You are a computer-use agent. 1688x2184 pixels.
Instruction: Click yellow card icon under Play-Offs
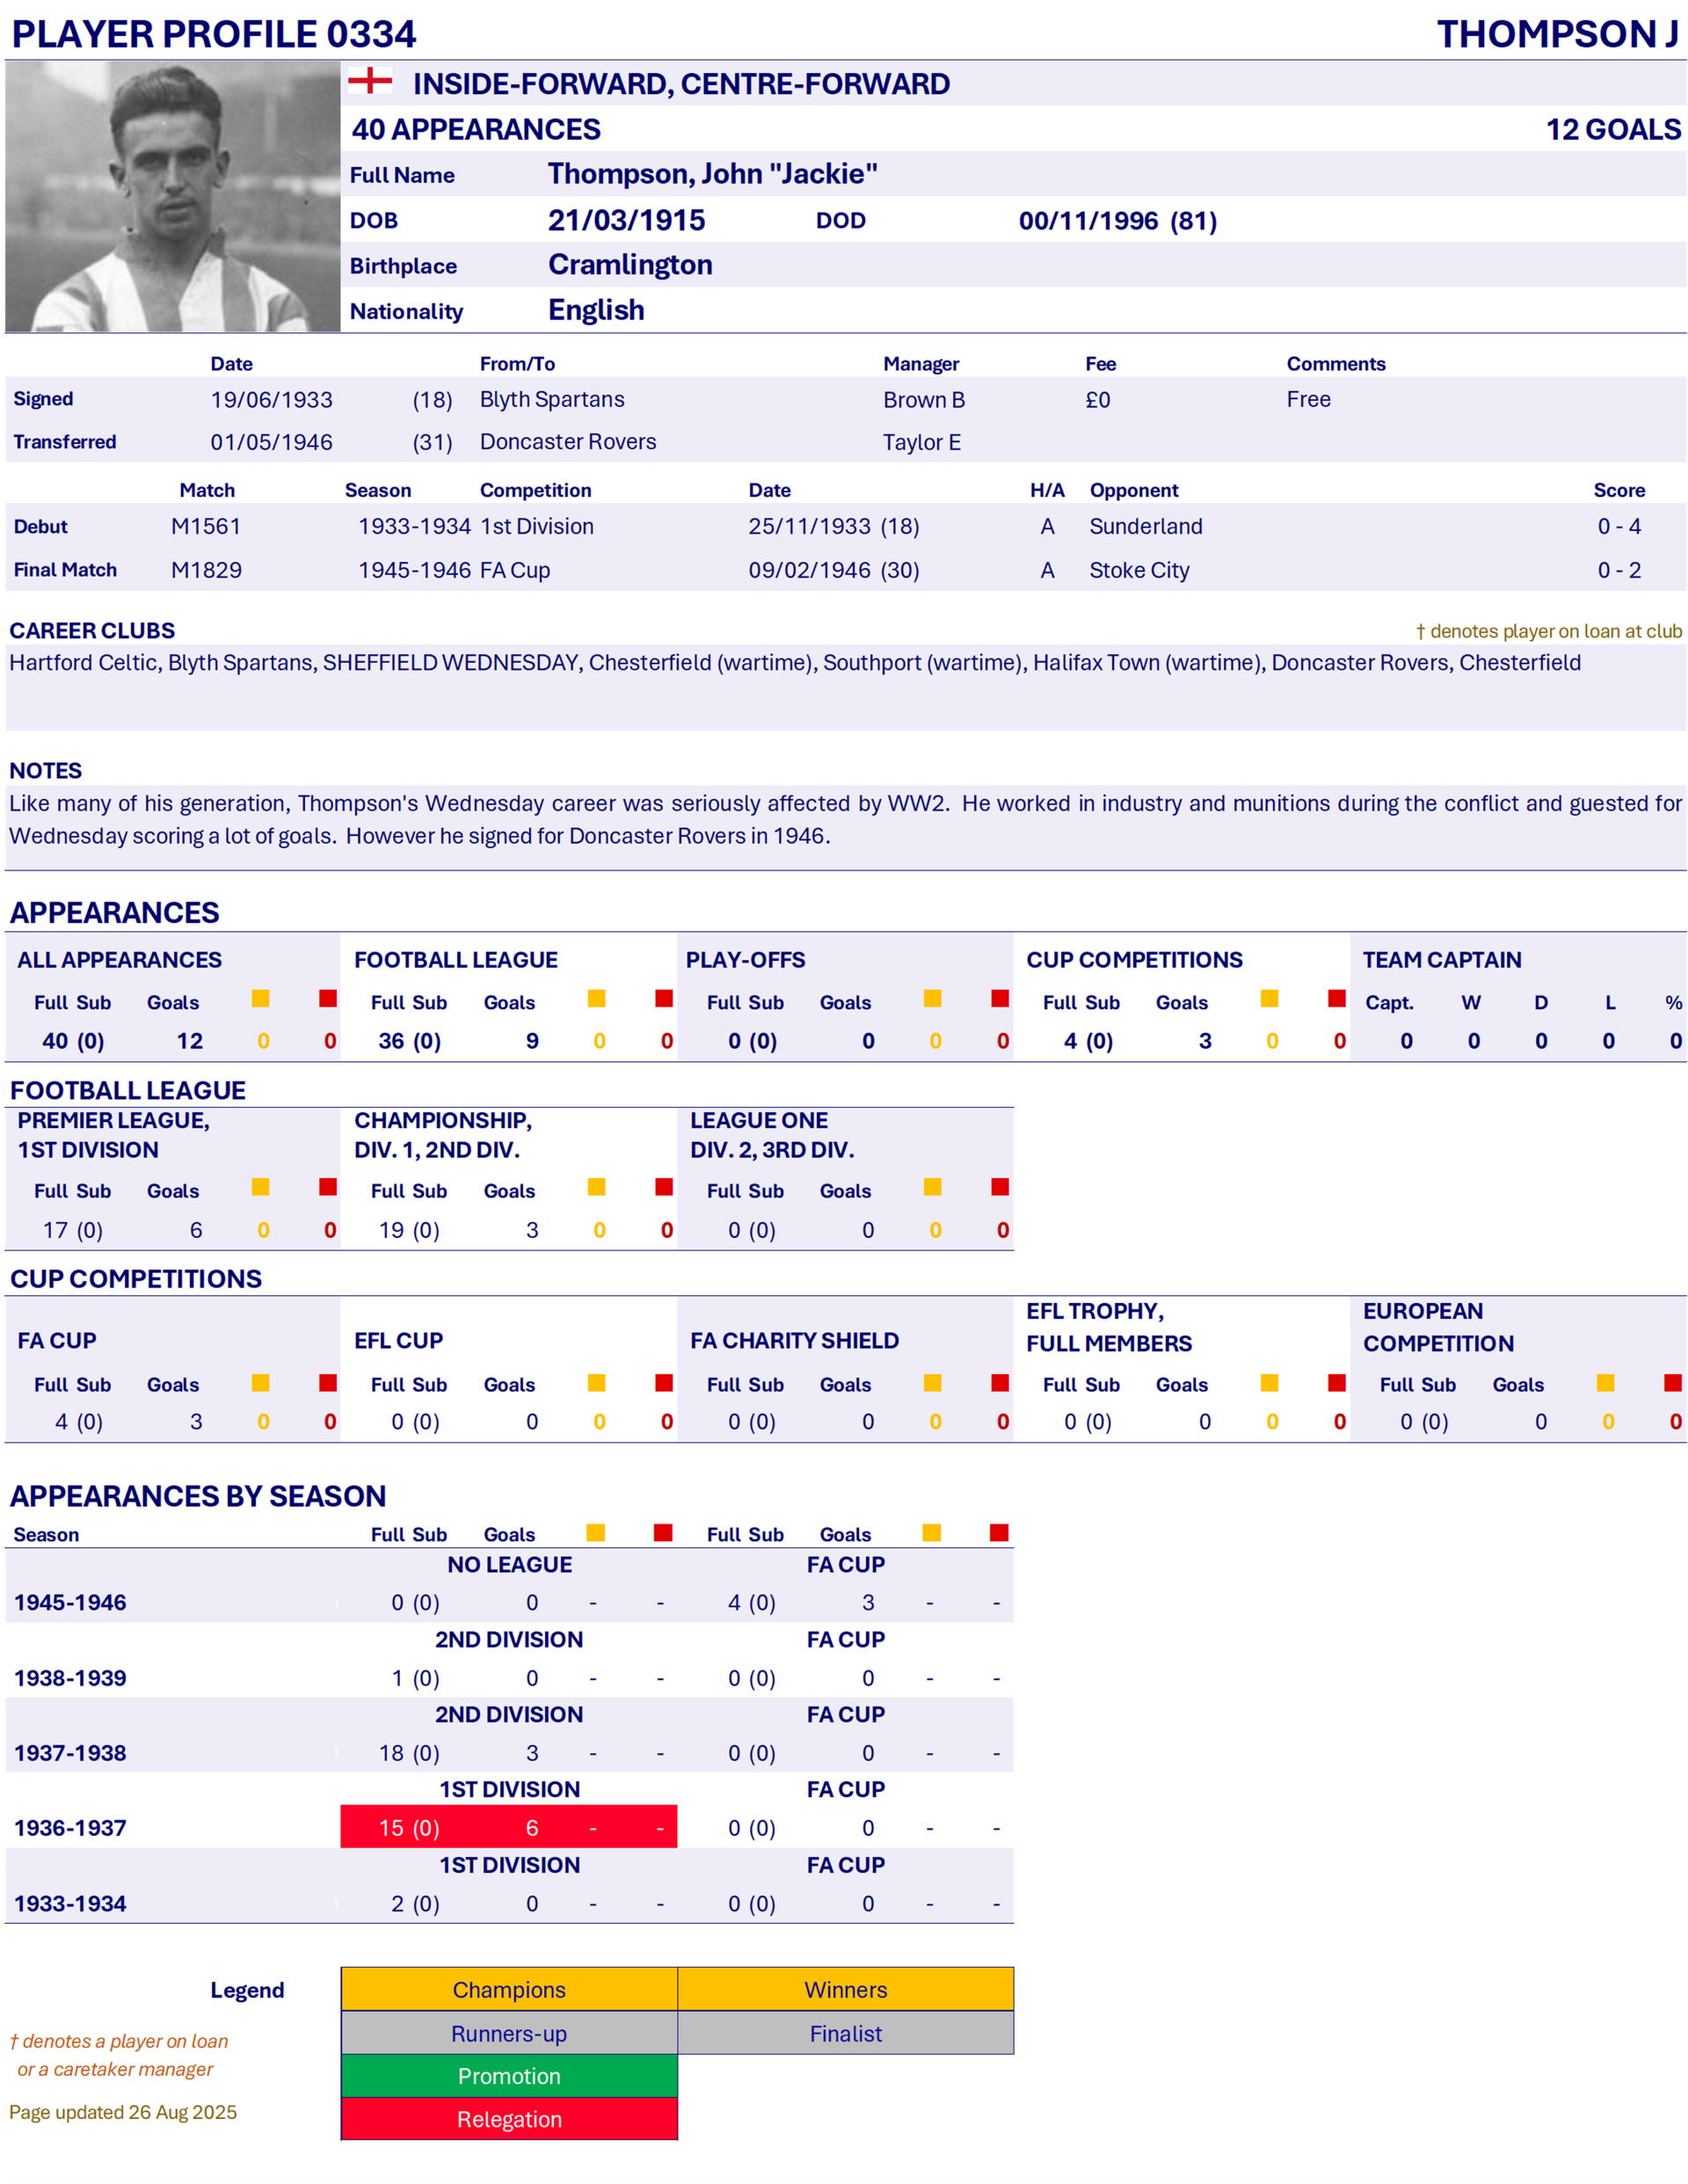(x=933, y=998)
